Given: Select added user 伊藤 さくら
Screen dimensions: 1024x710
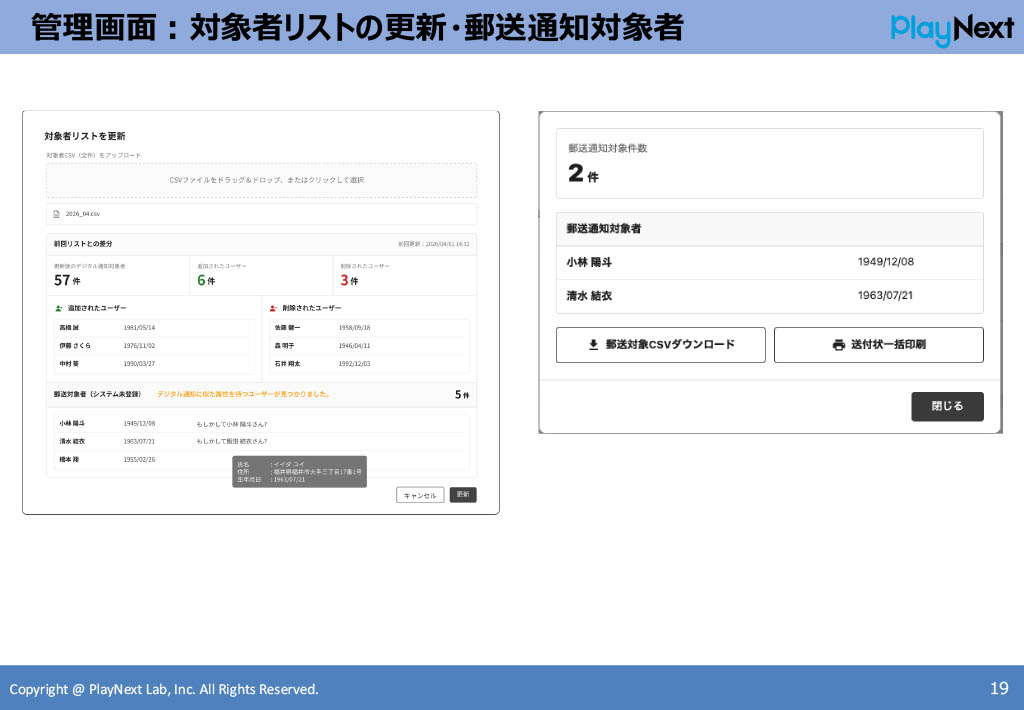Looking at the screenshot, I should click(x=75, y=346).
